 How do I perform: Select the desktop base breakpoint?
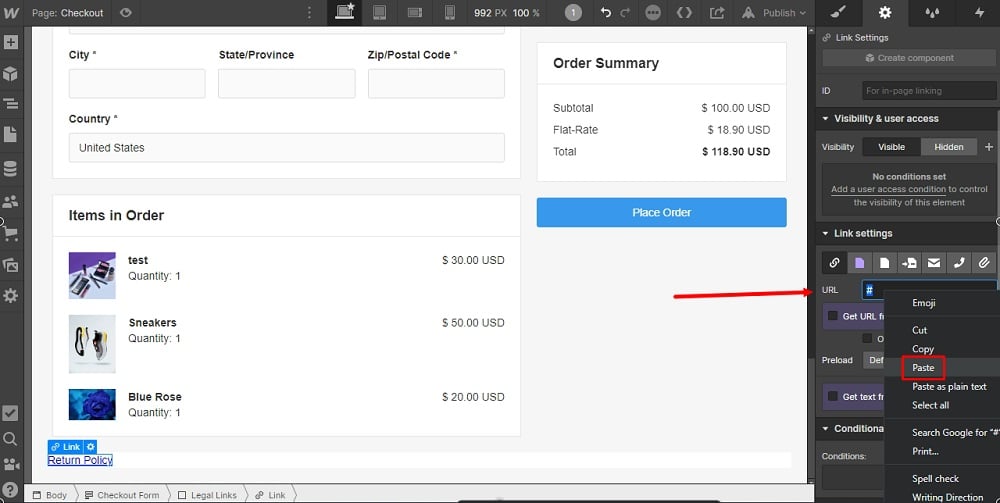pyautogui.click(x=345, y=12)
